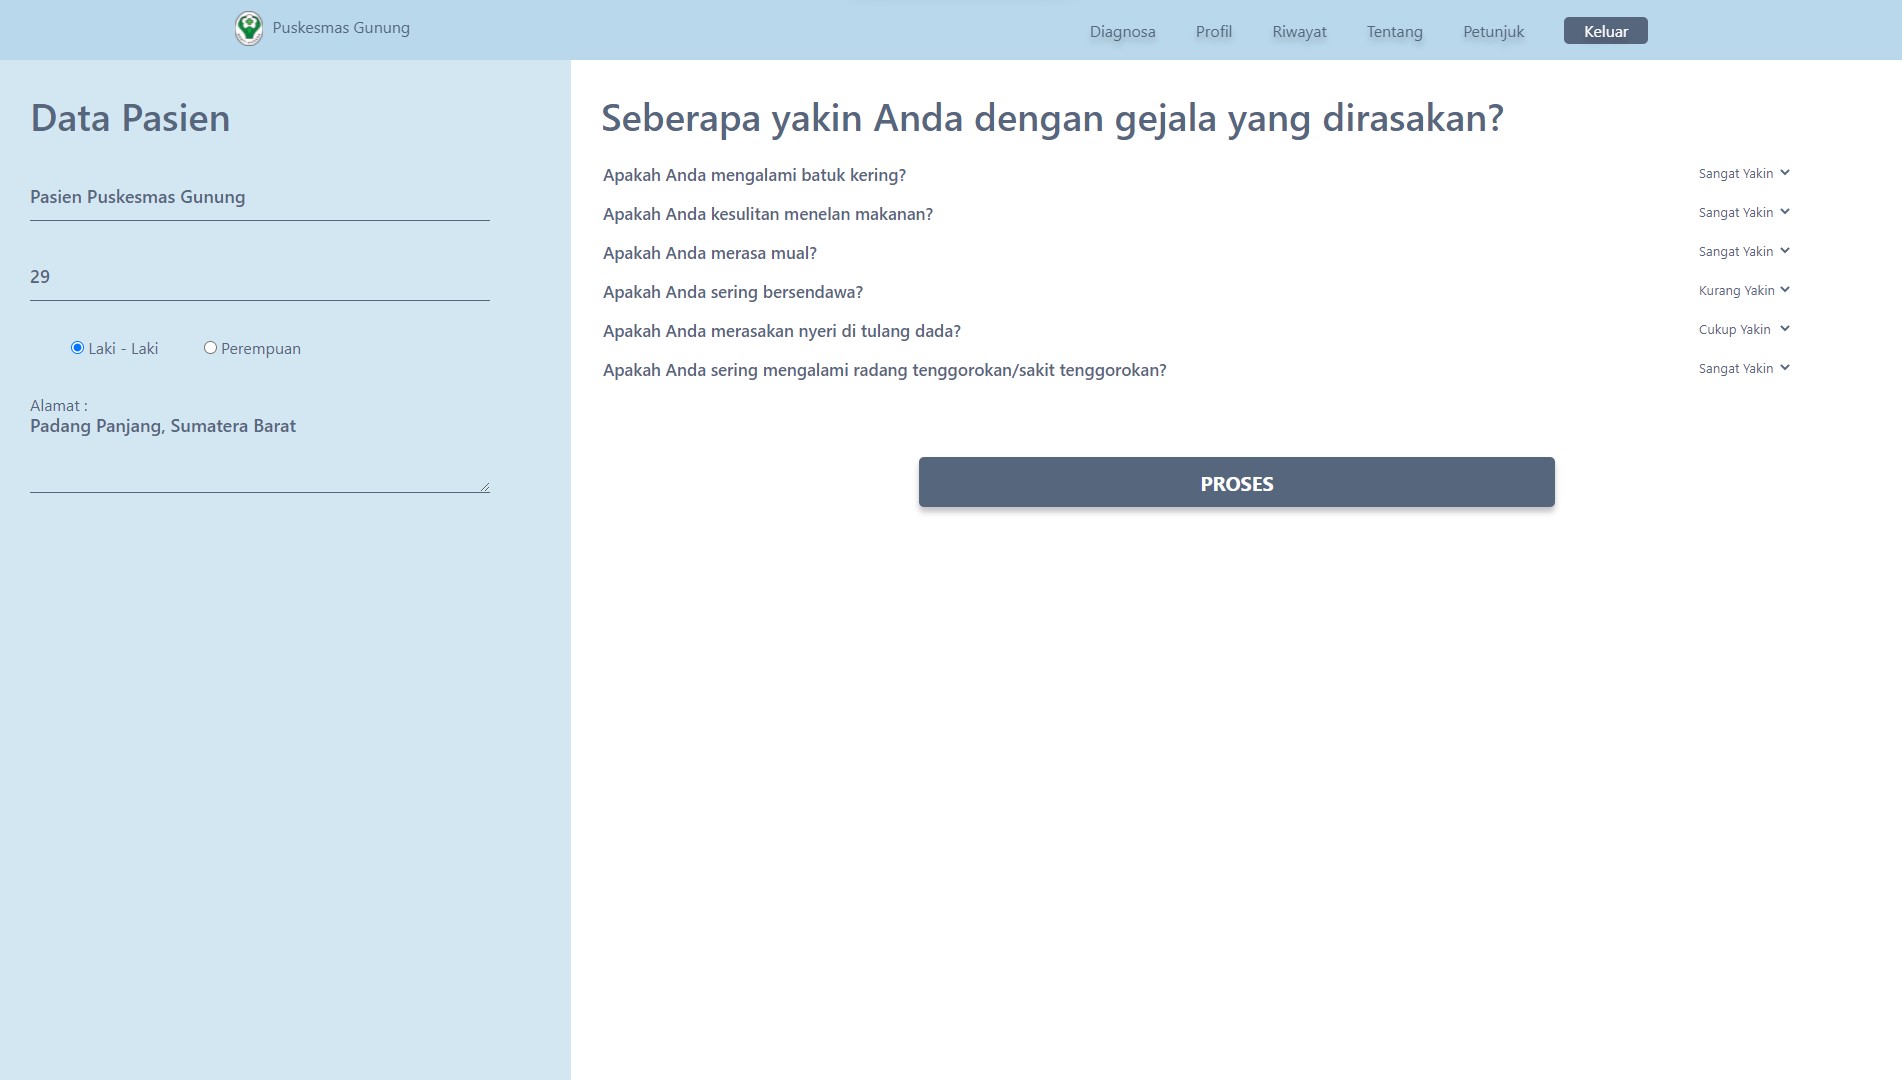Image resolution: width=1902 pixels, height=1080 pixels.
Task: Grab the address textarea resize handle
Action: pyautogui.click(x=485, y=487)
